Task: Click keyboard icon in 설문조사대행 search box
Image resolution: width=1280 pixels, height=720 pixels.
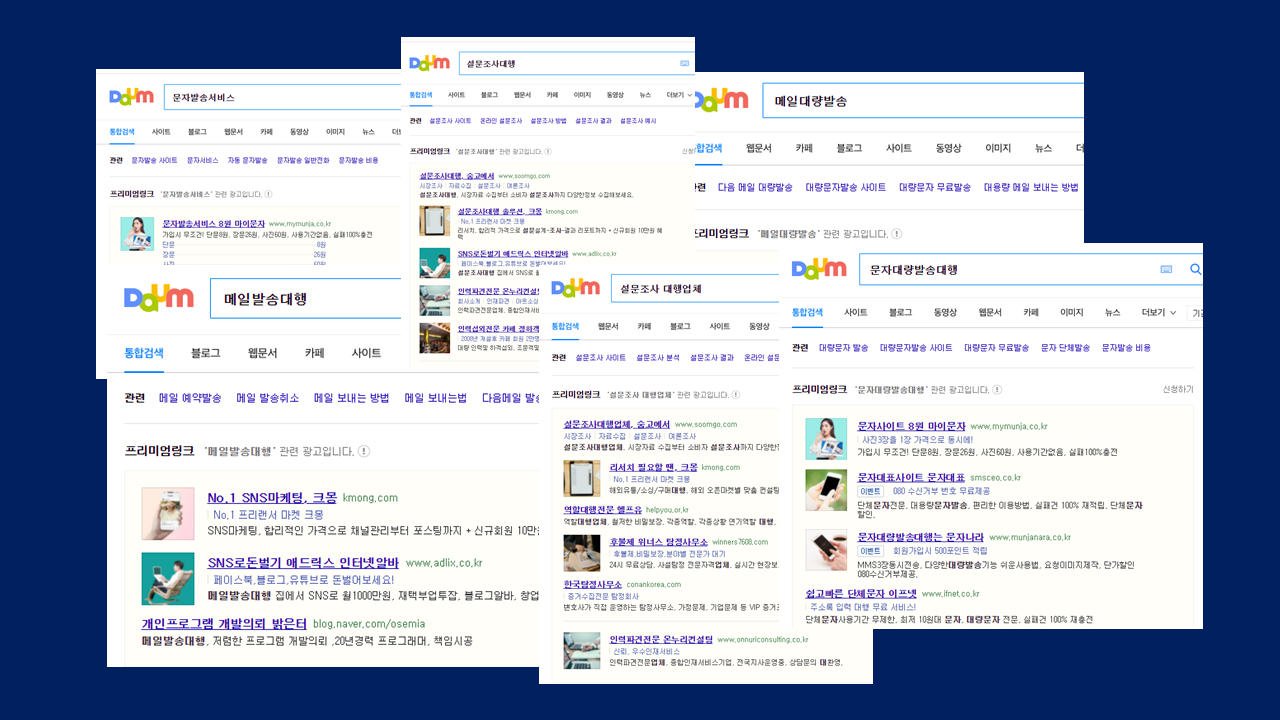Action: 685,63
